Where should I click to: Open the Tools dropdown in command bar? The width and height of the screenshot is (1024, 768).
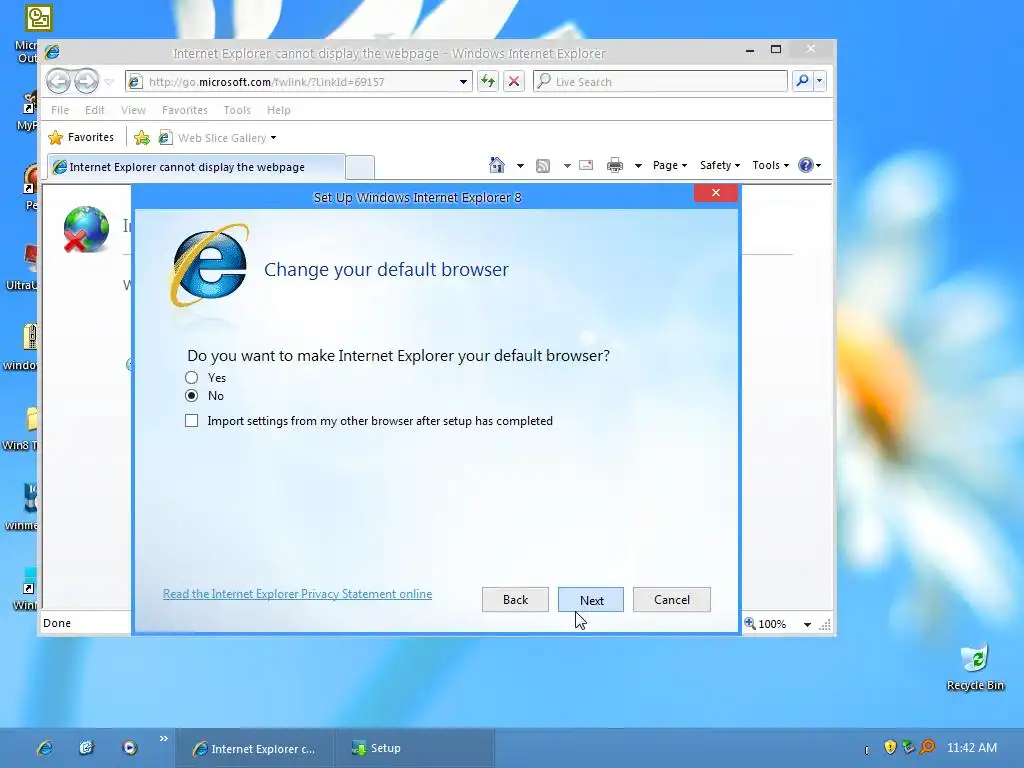(x=771, y=165)
